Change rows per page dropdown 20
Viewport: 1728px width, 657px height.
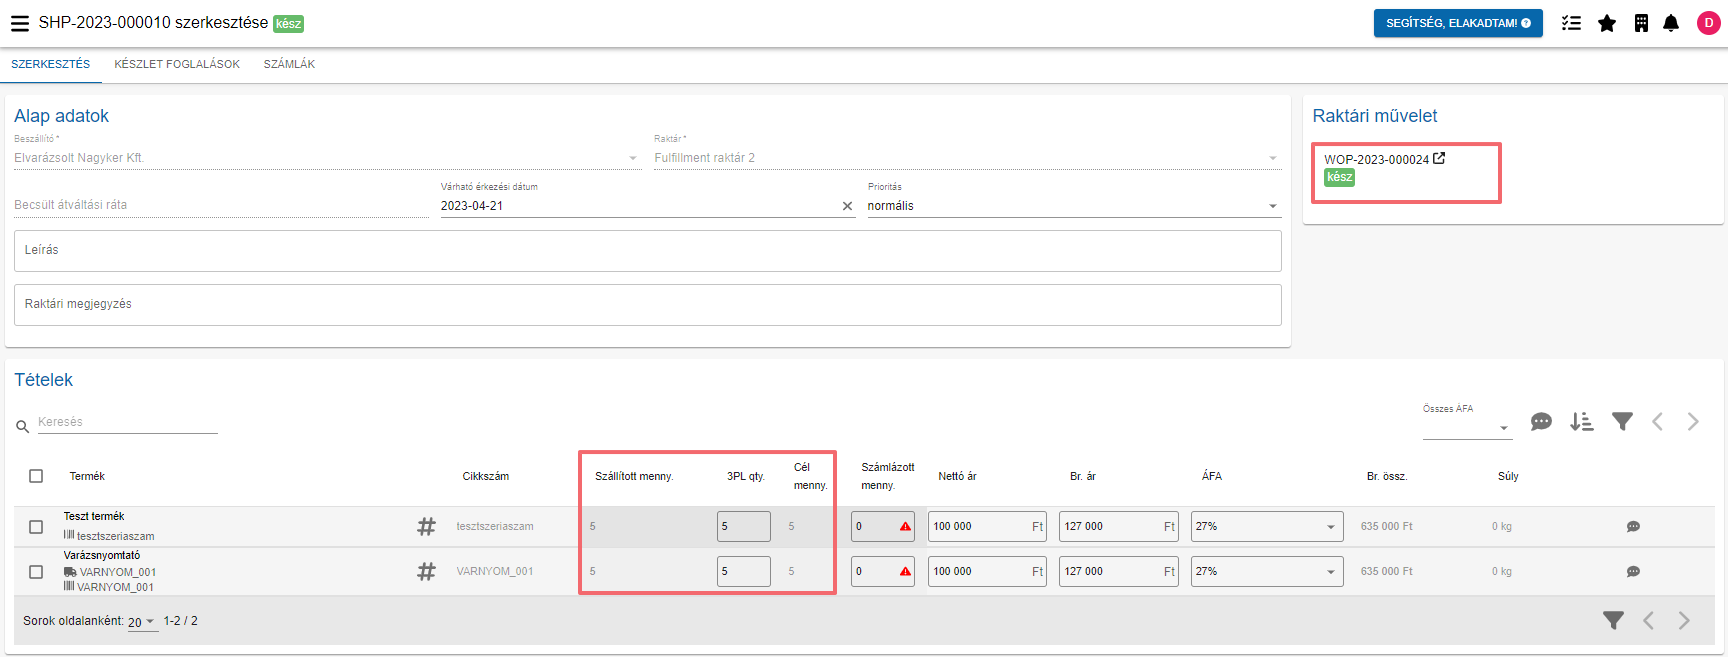[x=142, y=622]
